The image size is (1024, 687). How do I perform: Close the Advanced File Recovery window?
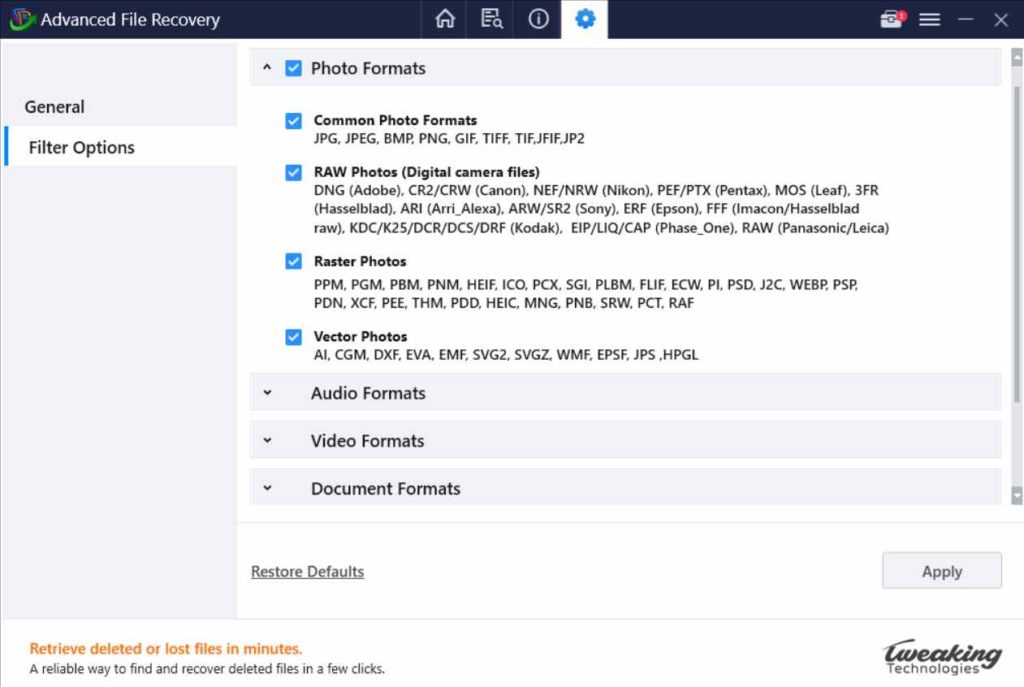tap(1000, 20)
